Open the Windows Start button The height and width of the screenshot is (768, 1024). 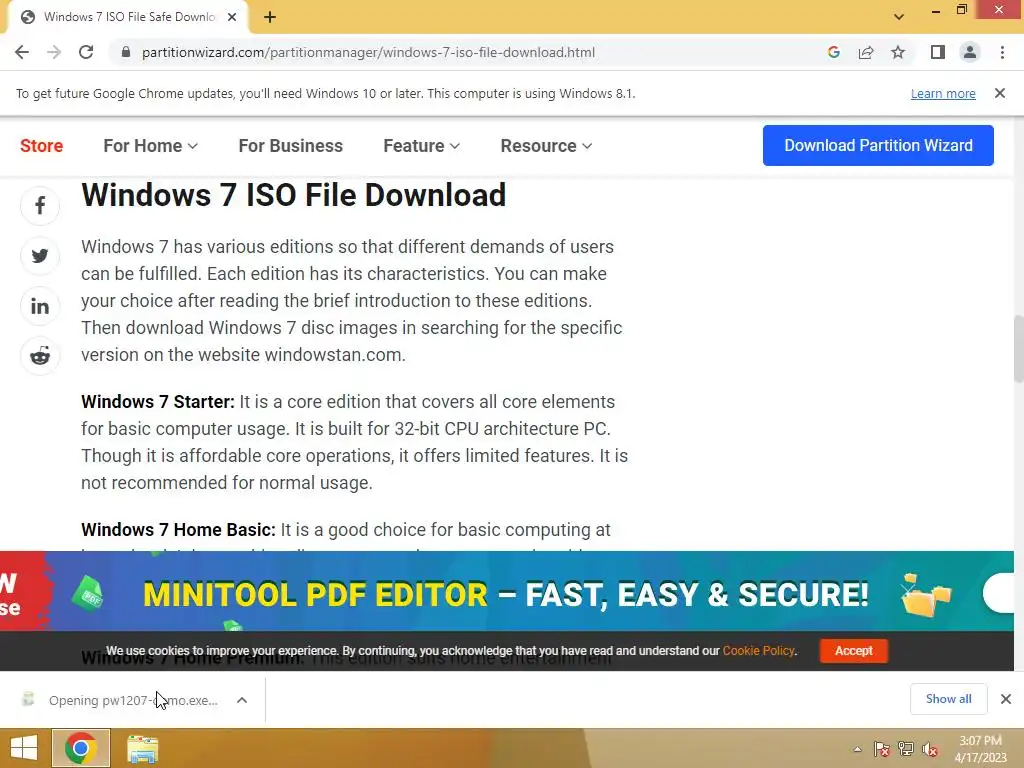[x=24, y=748]
